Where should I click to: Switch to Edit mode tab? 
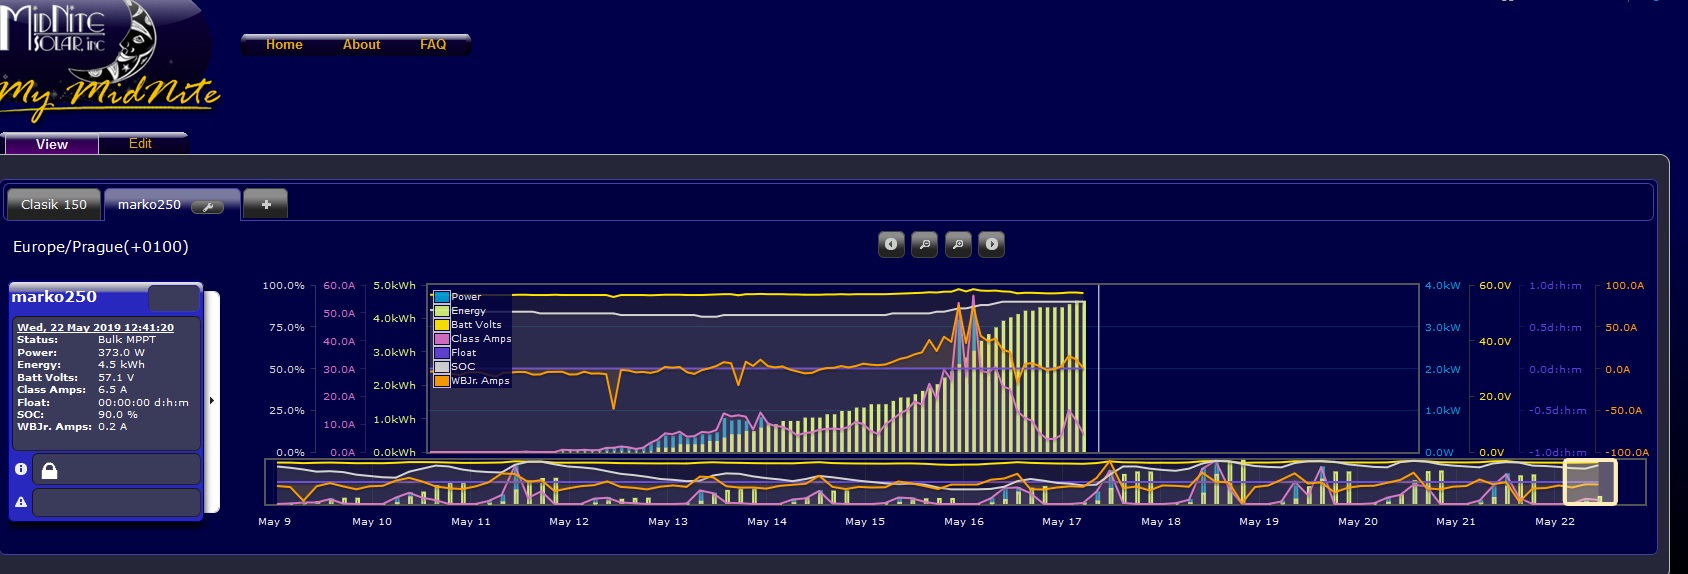coord(140,144)
